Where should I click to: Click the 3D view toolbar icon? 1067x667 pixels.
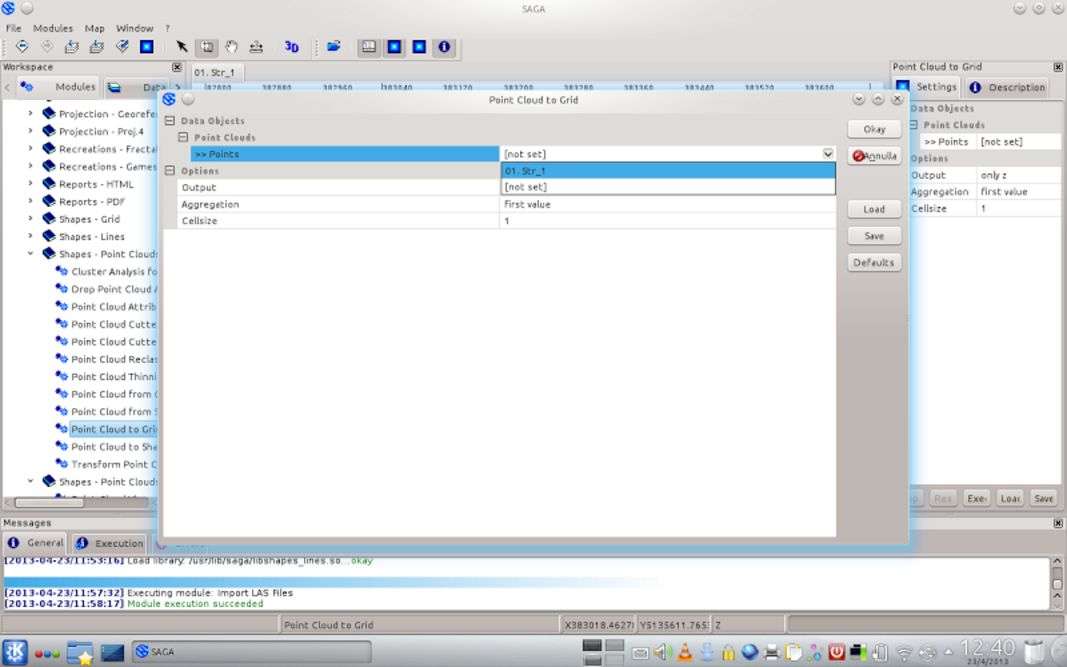pos(291,47)
